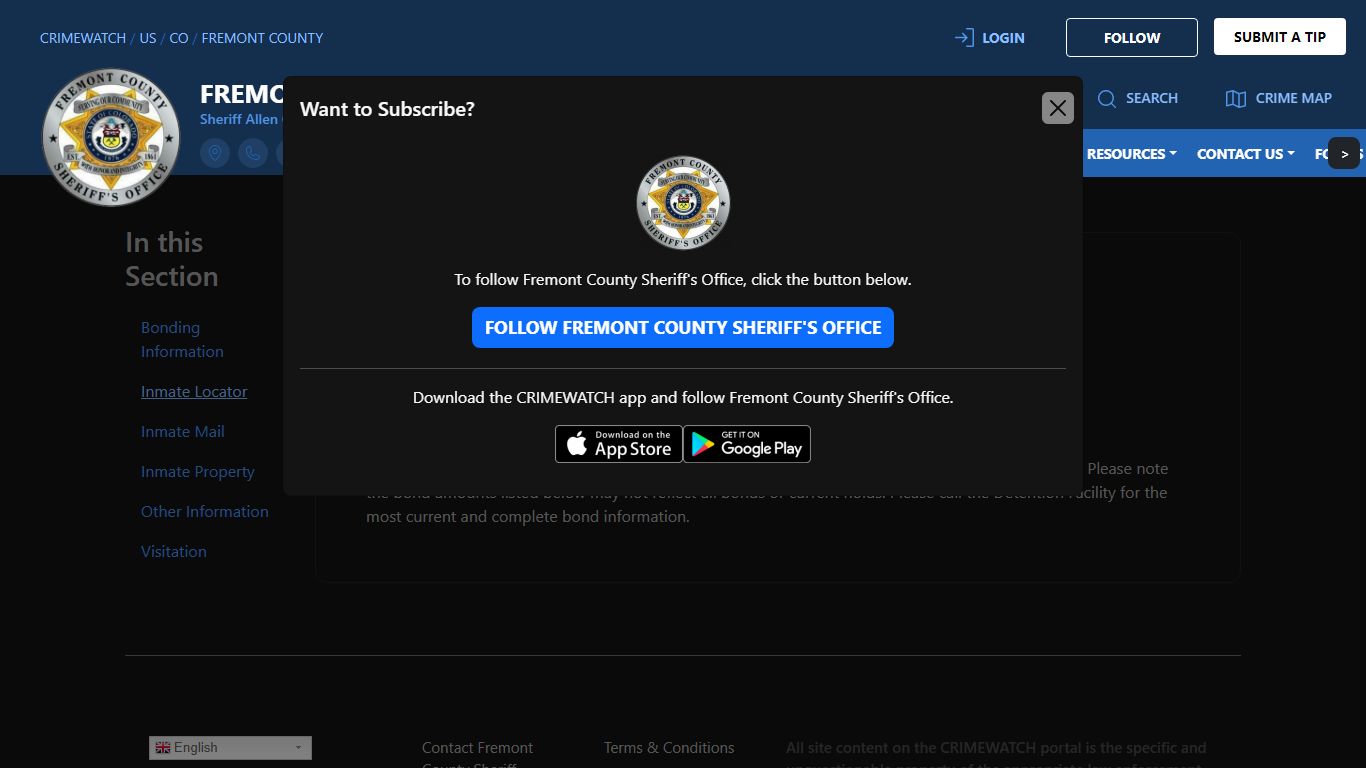1366x768 pixels.
Task: Click the phone icon in header
Action: 253,153
